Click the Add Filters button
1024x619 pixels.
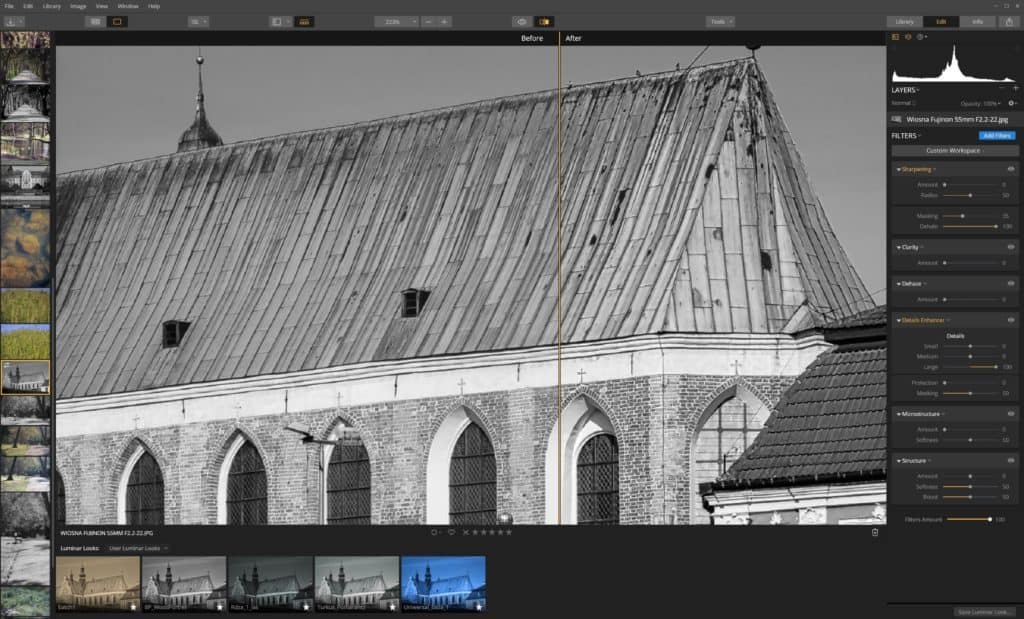point(996,135)
